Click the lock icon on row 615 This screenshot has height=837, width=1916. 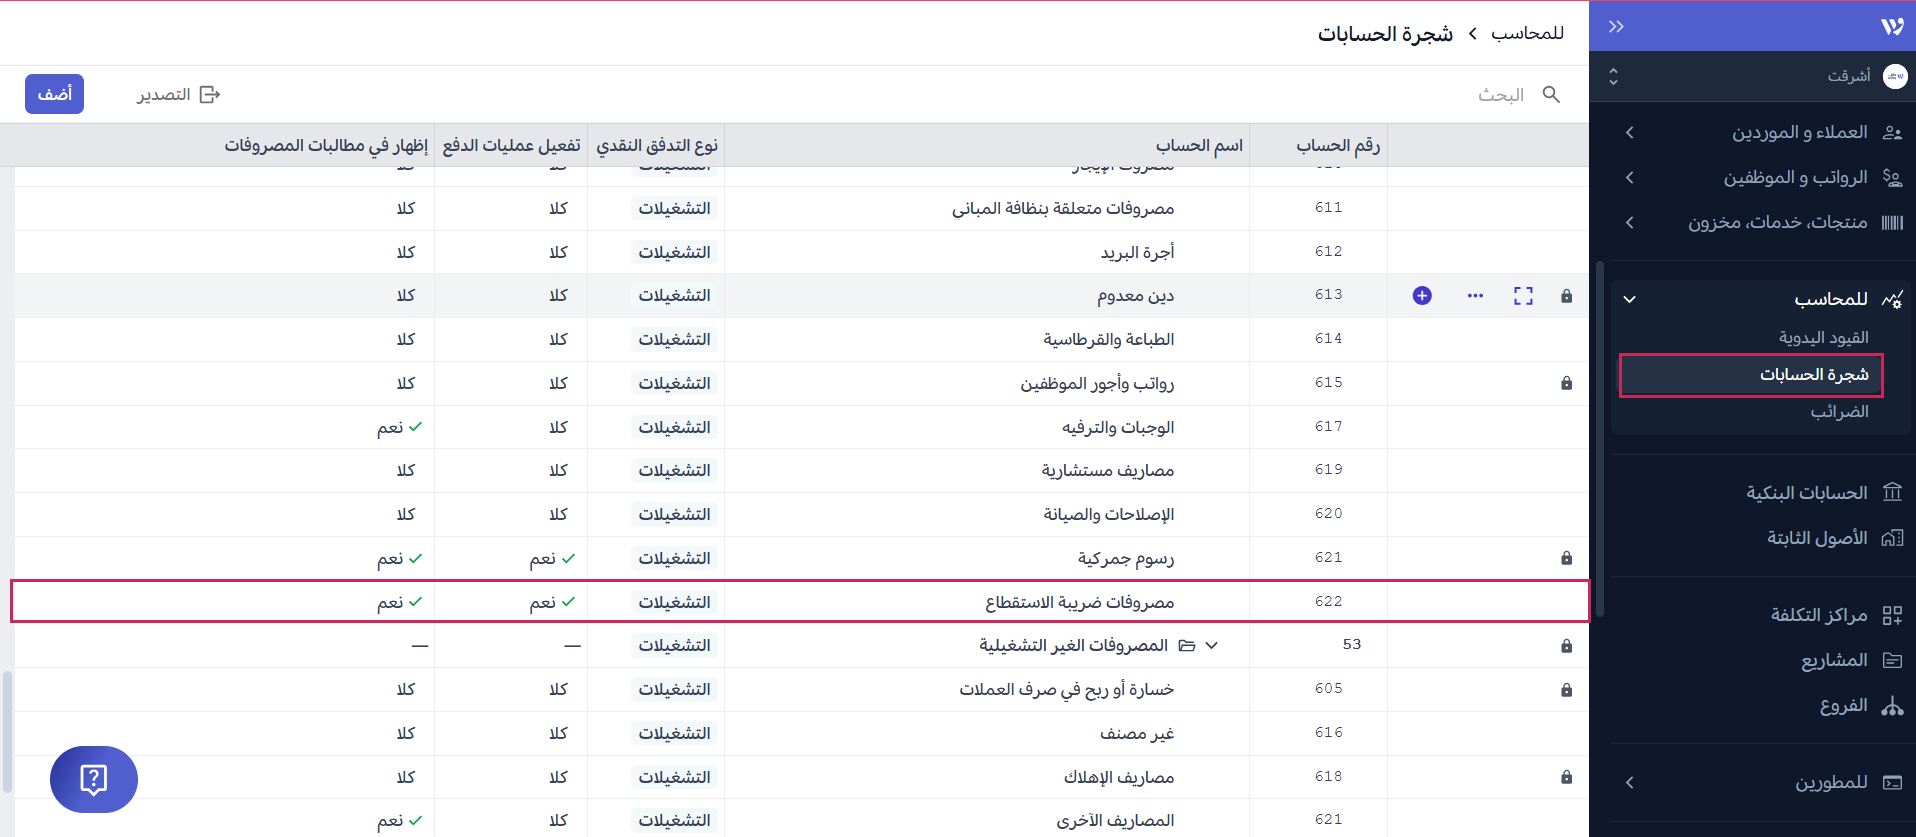click(1566, 383)
